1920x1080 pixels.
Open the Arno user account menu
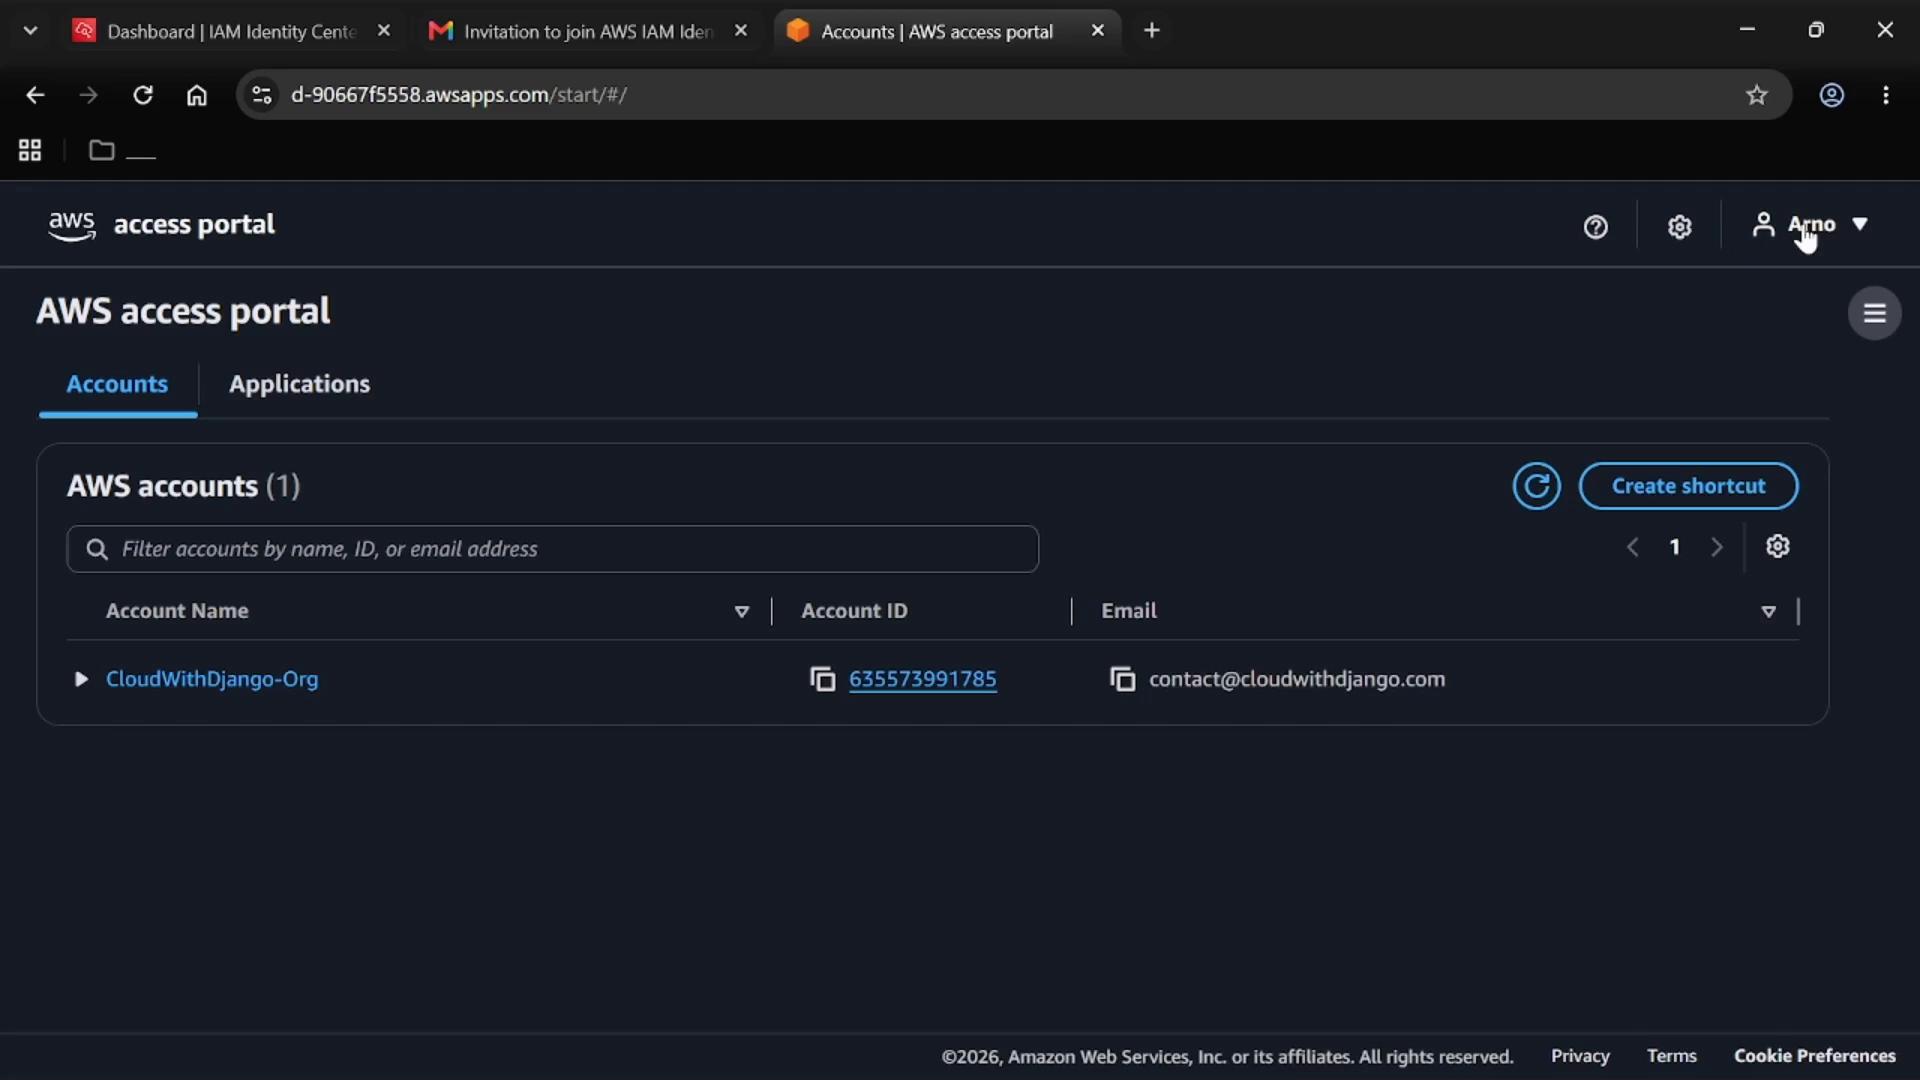point(1810,224)
